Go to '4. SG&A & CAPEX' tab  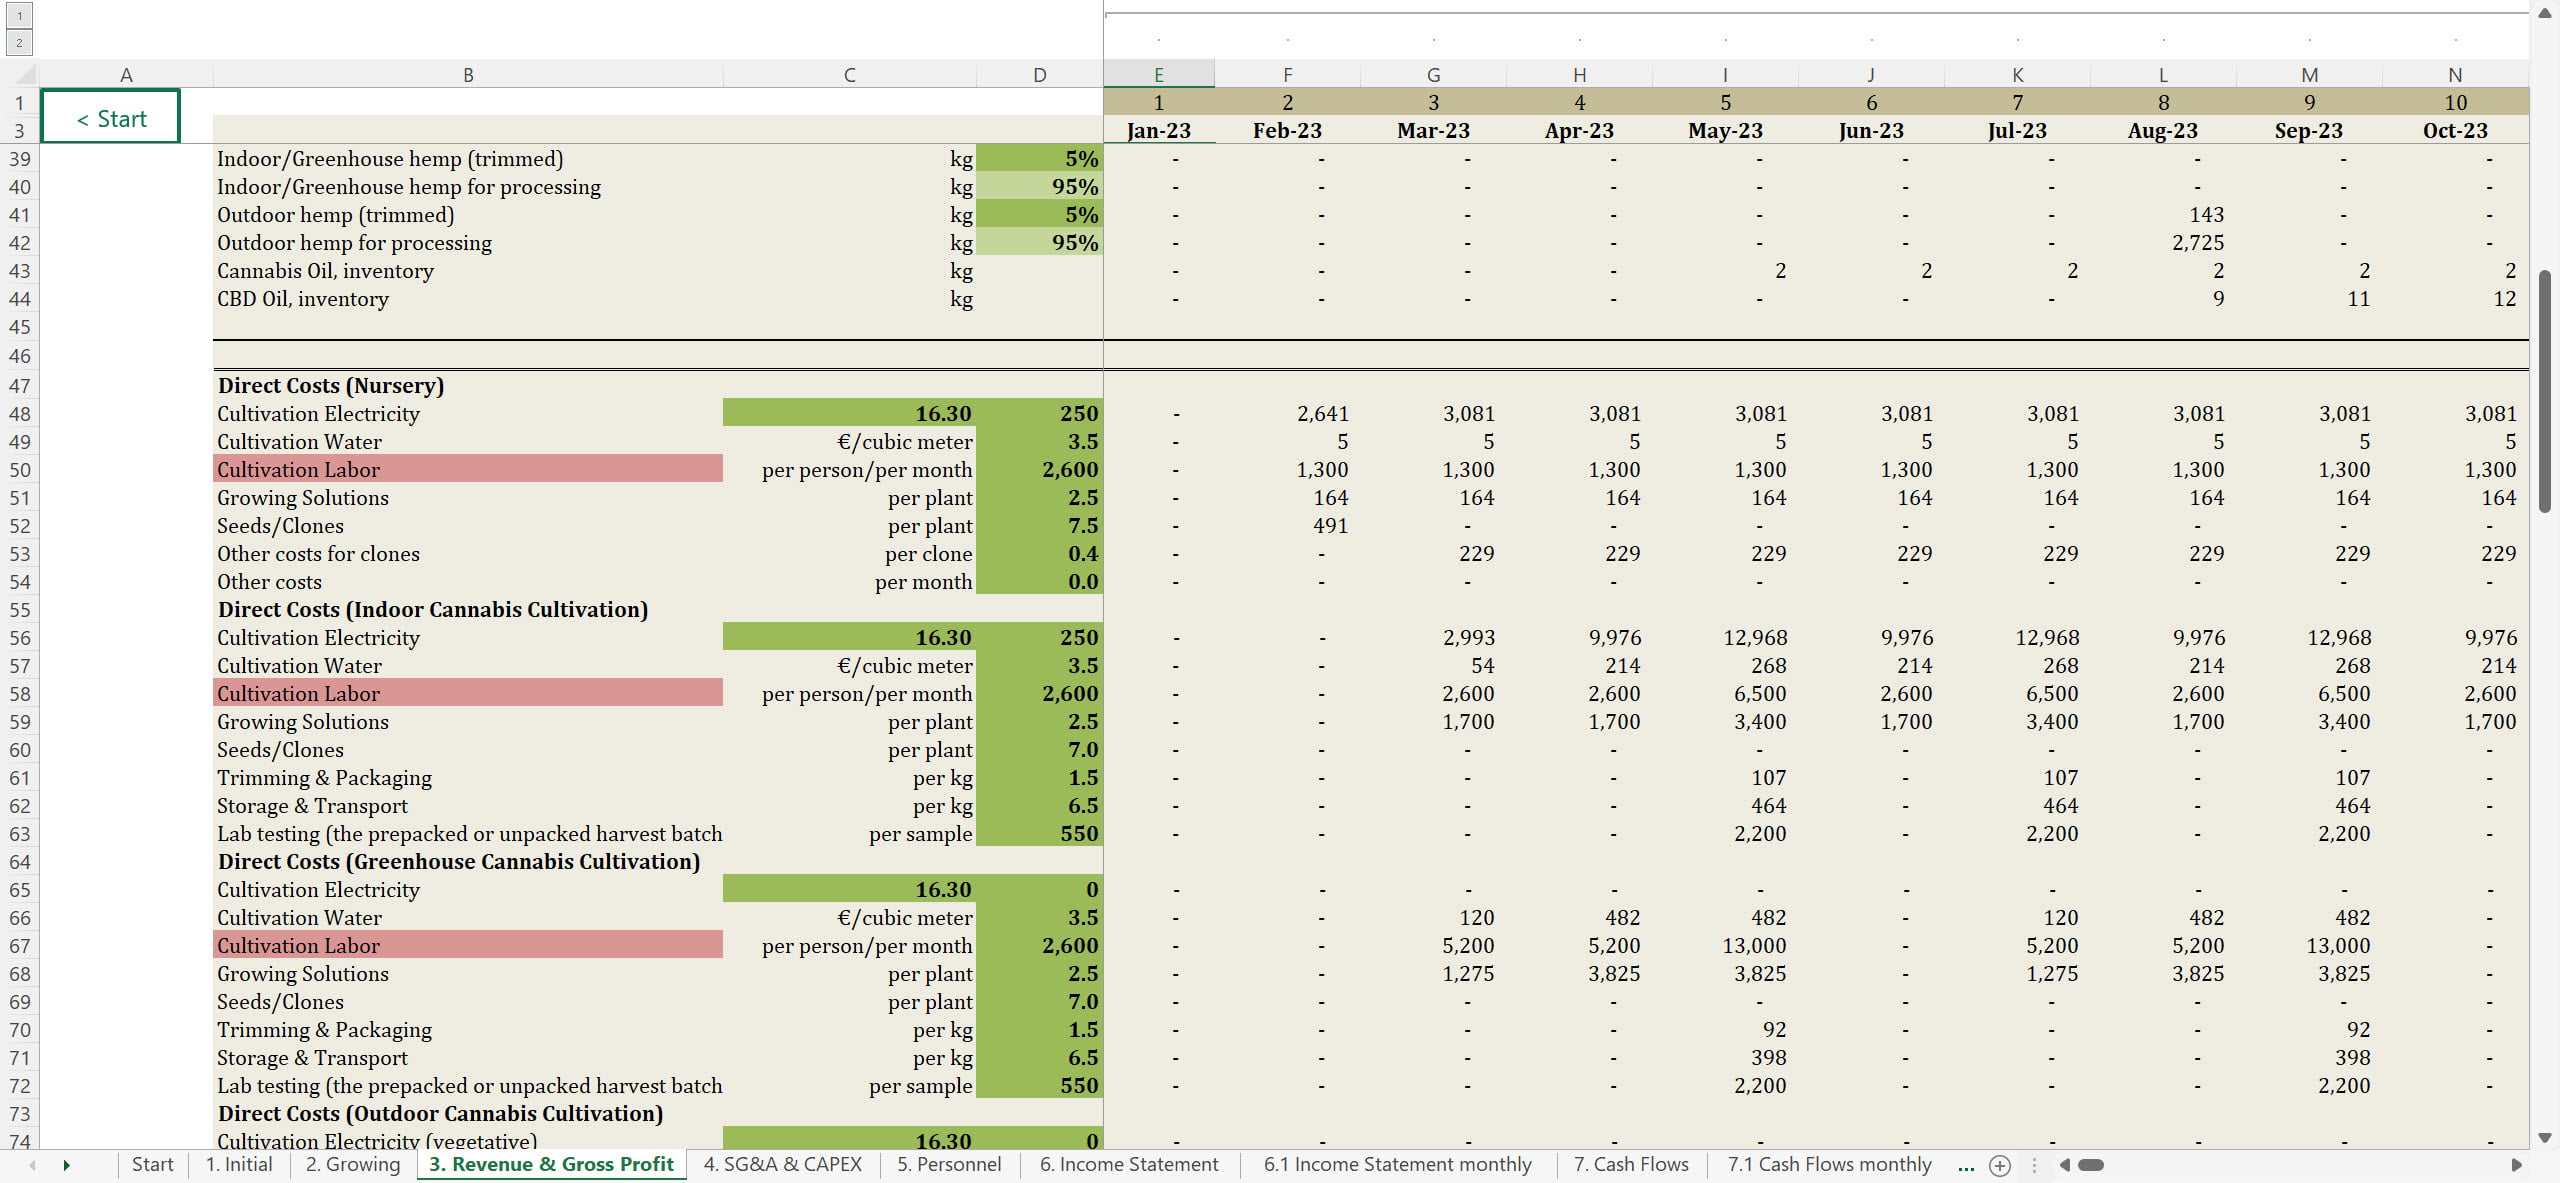(782, 1164)
